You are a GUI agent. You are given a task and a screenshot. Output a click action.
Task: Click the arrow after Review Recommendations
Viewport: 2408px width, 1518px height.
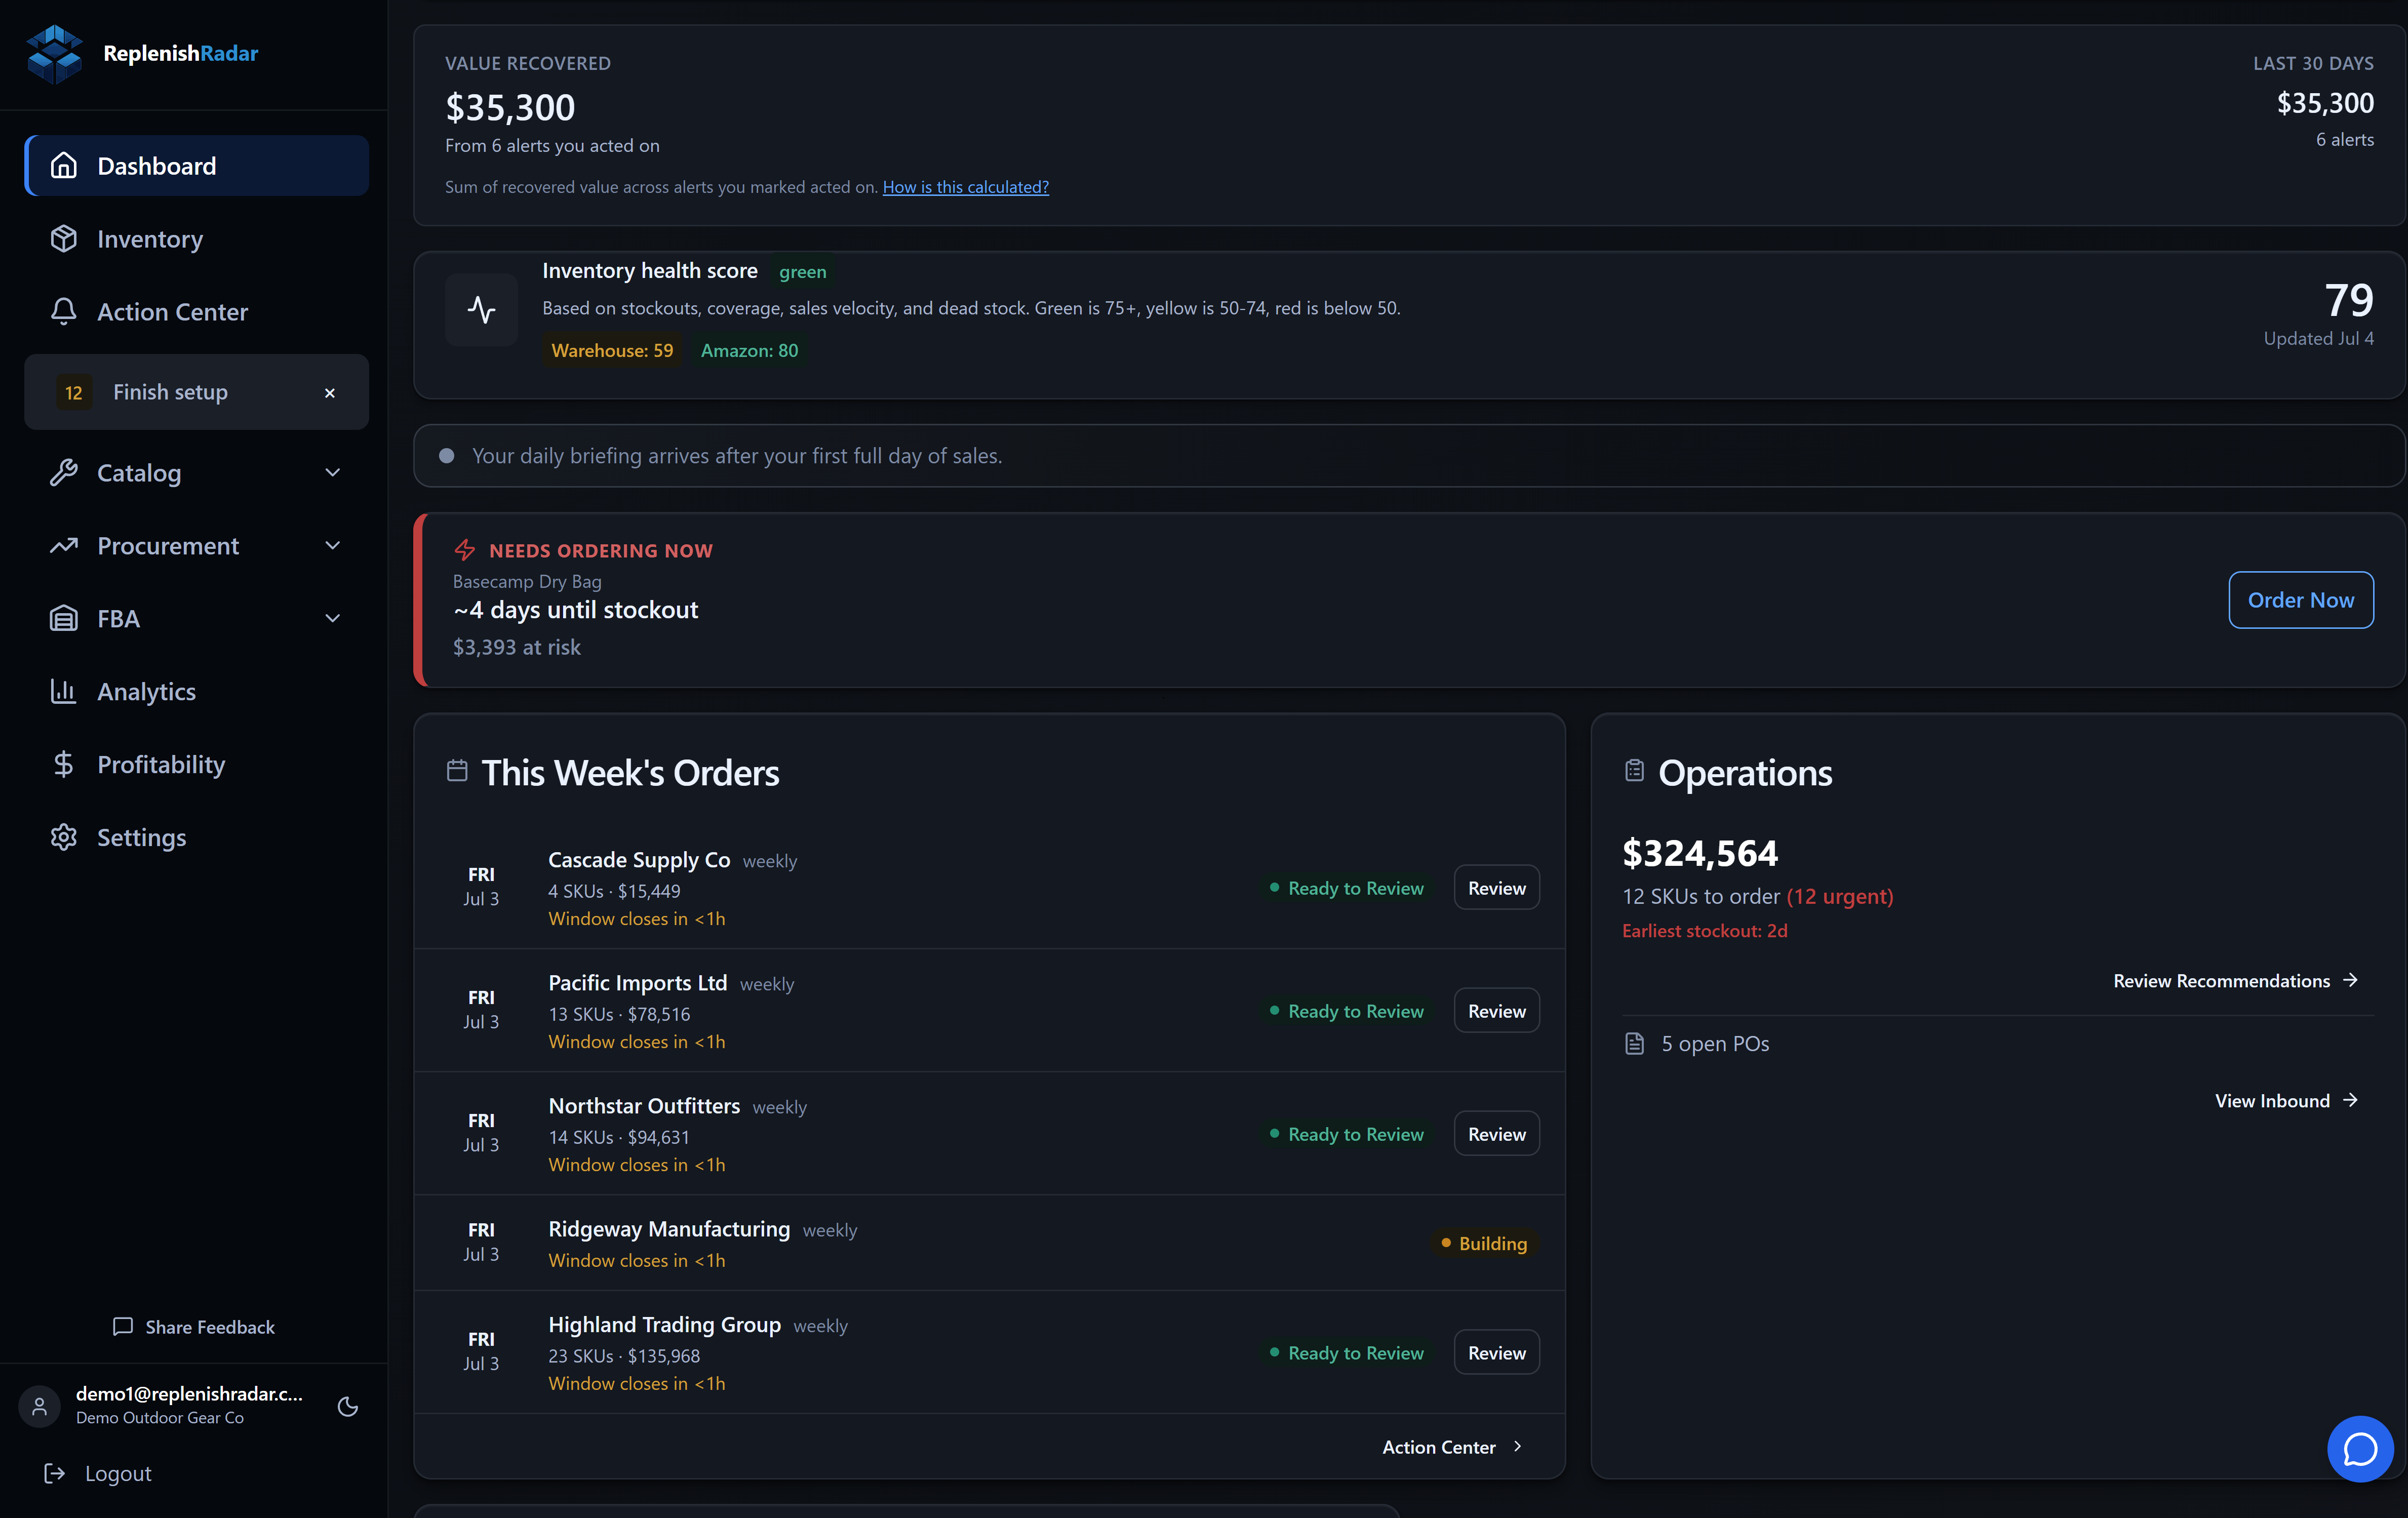coord(2351,981)
